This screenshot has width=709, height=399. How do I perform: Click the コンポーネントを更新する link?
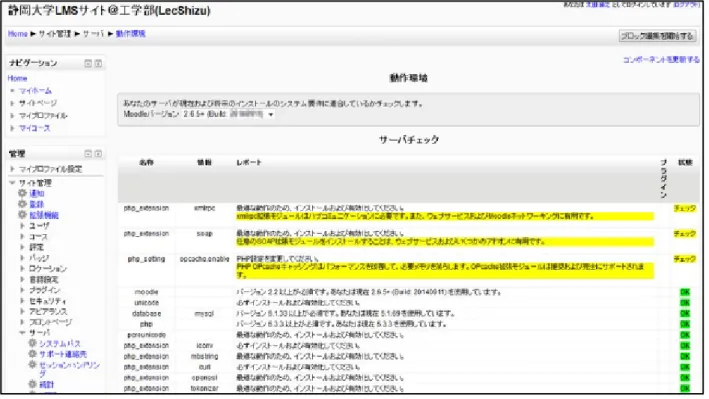point(661,60)
